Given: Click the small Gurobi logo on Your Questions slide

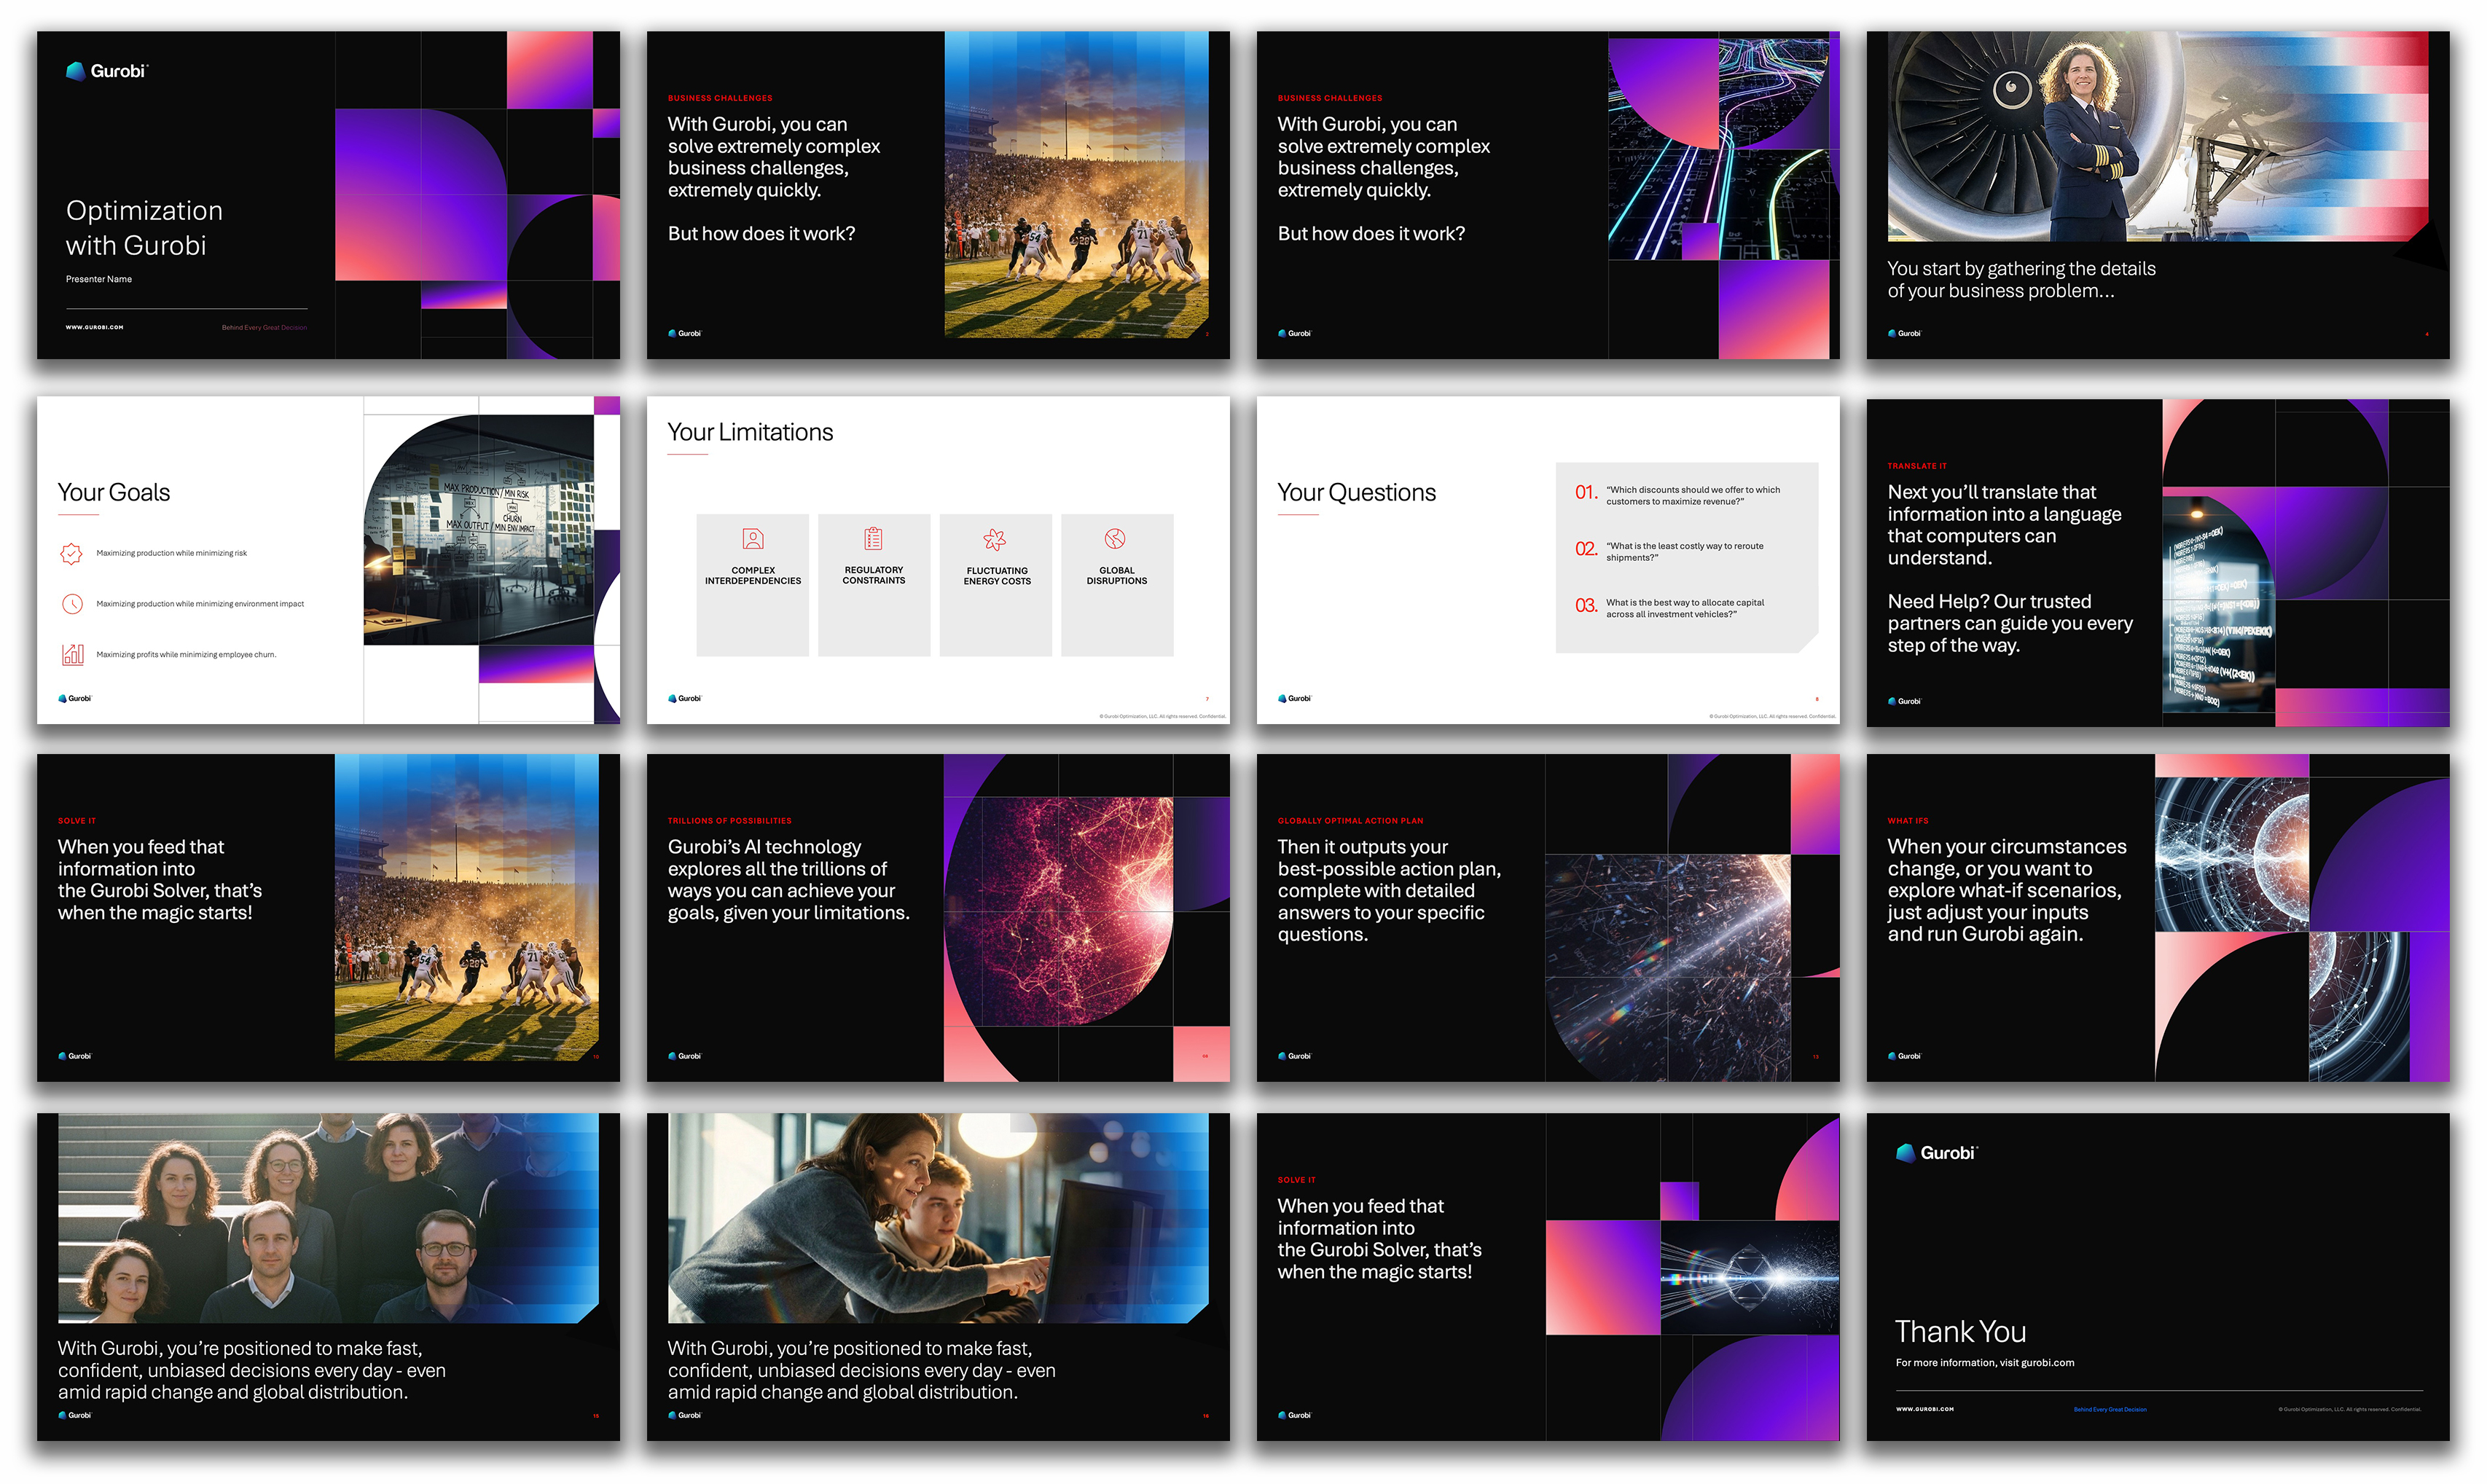Looking at the screenshot, I should coord(1295,698).
